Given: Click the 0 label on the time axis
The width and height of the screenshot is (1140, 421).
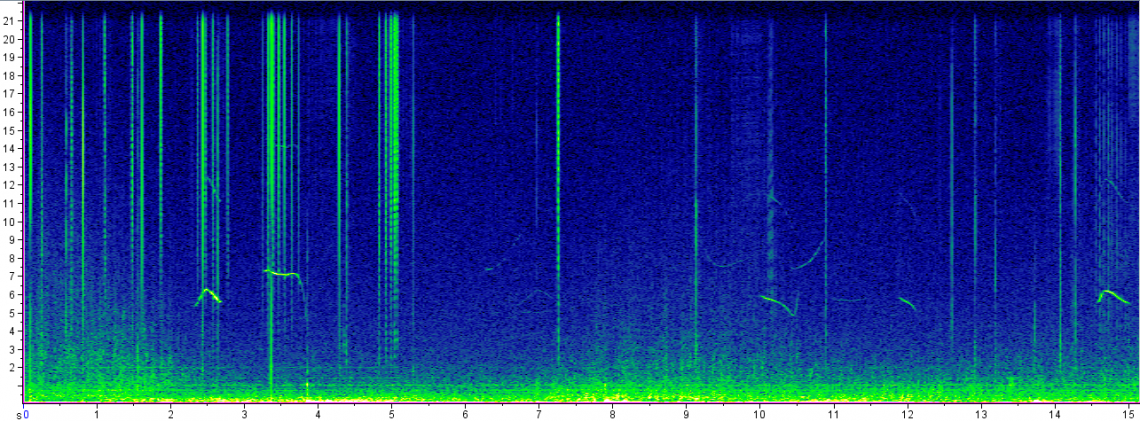Looking at the screenshot, I should click(27, 414).
